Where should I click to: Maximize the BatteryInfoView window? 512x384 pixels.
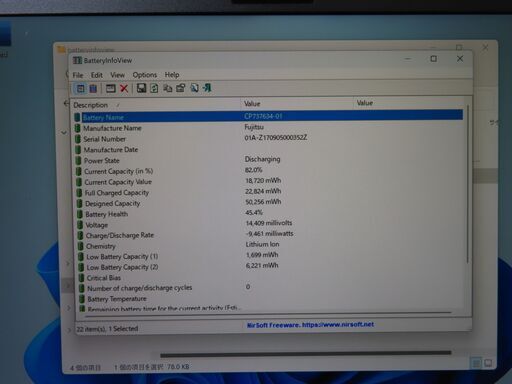point(434,59)
